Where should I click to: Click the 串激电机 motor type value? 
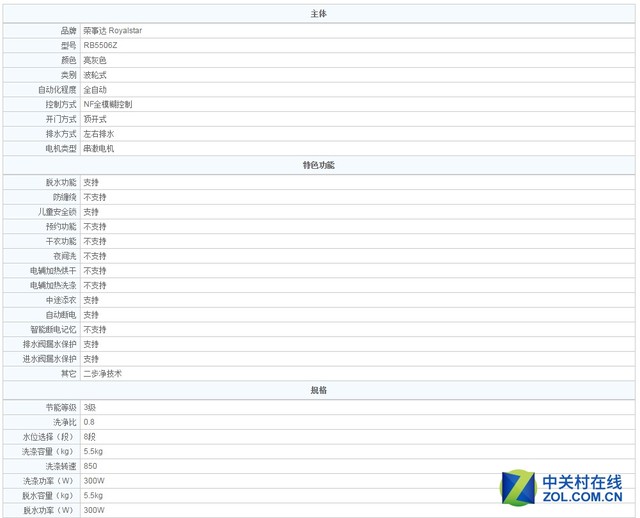(x=98, y=148)
